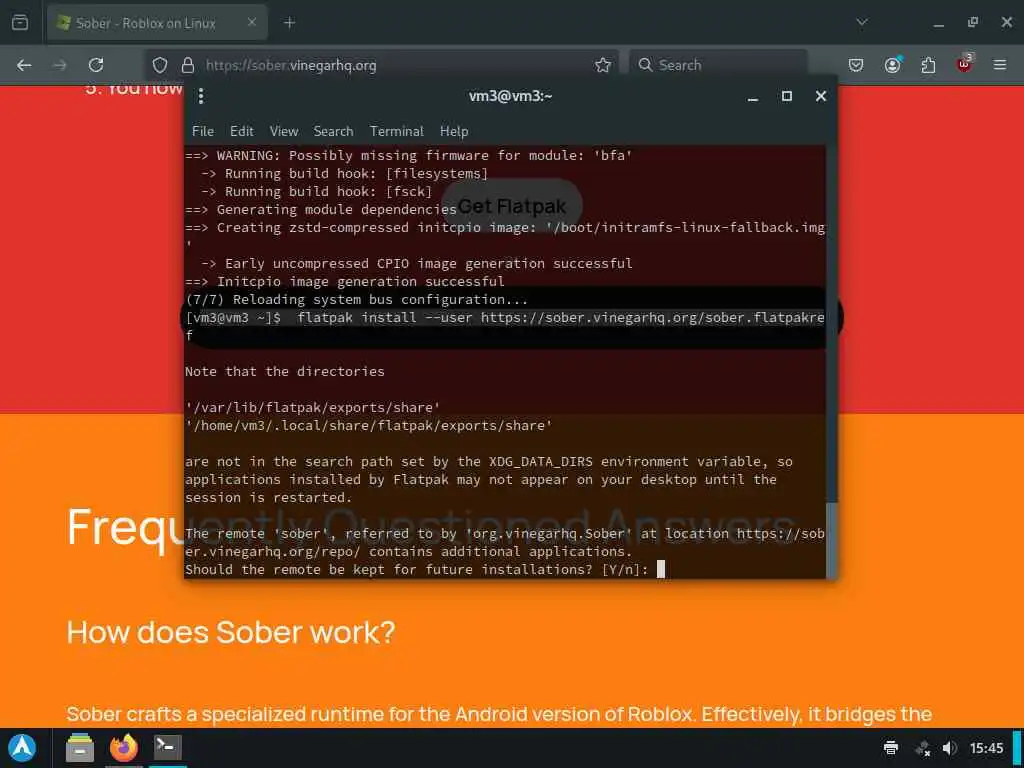
Task: Open the file manager from taskbar
Action: pyautogui.click(x=80, y=748)
